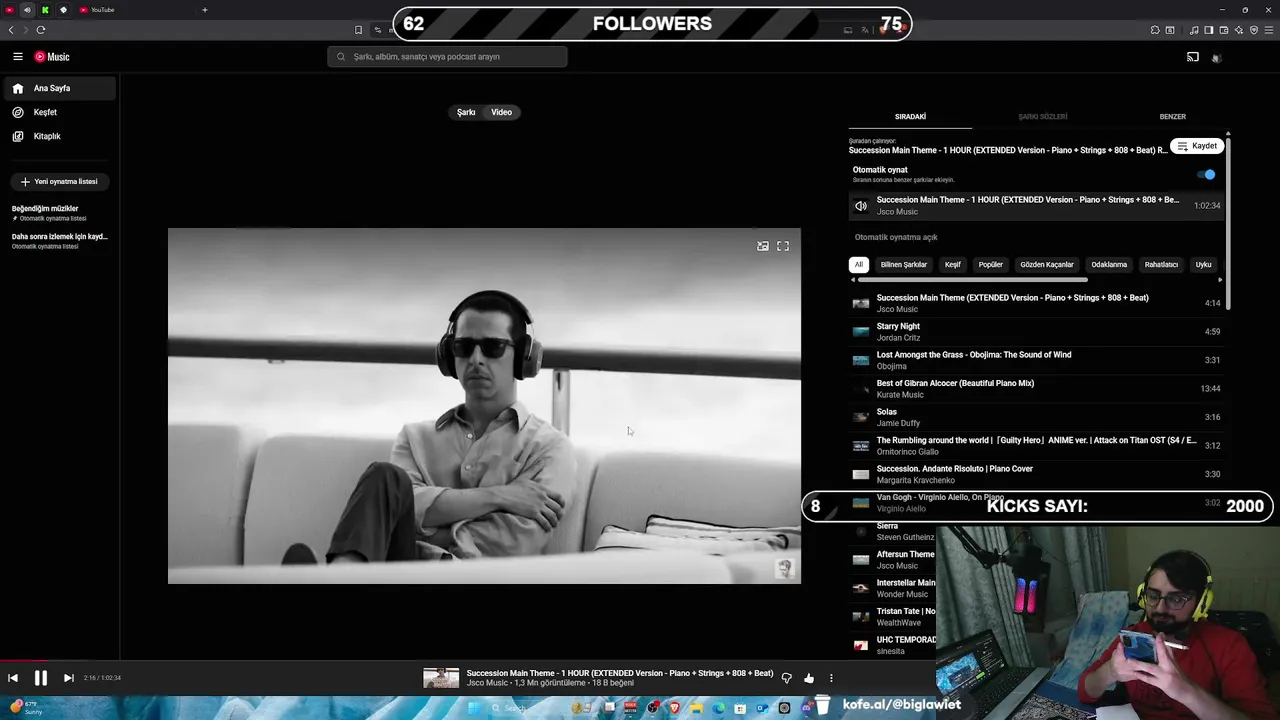The width and height of the screenshot is (1280, 720).
Task: Select the BENZER tab
Action: [x=1172, y=117]
